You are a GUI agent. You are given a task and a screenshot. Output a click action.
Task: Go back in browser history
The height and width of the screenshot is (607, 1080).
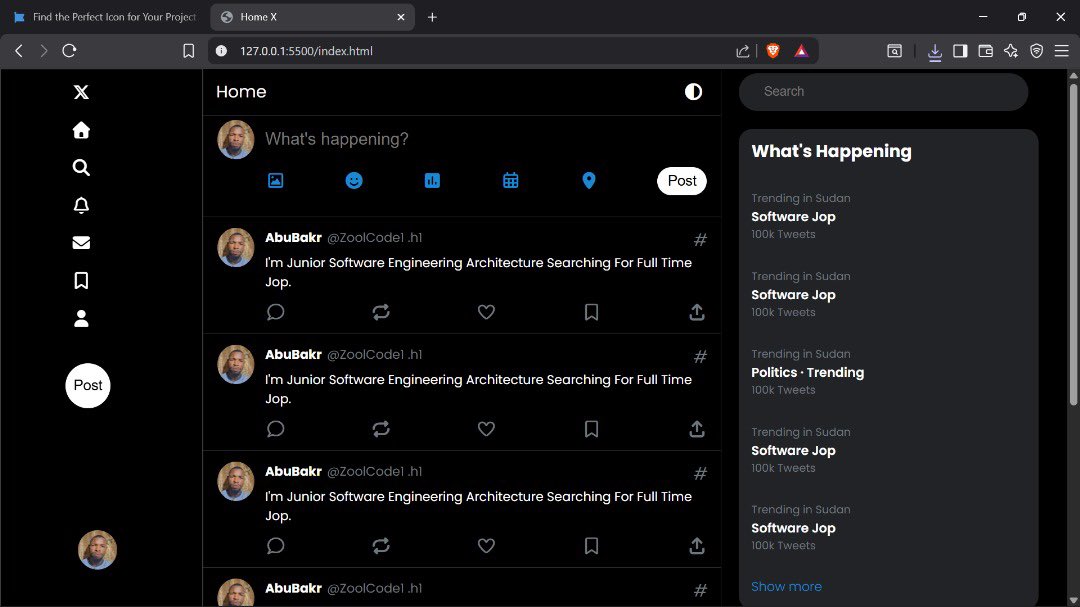pyautogui.click(x=19, y=50)
